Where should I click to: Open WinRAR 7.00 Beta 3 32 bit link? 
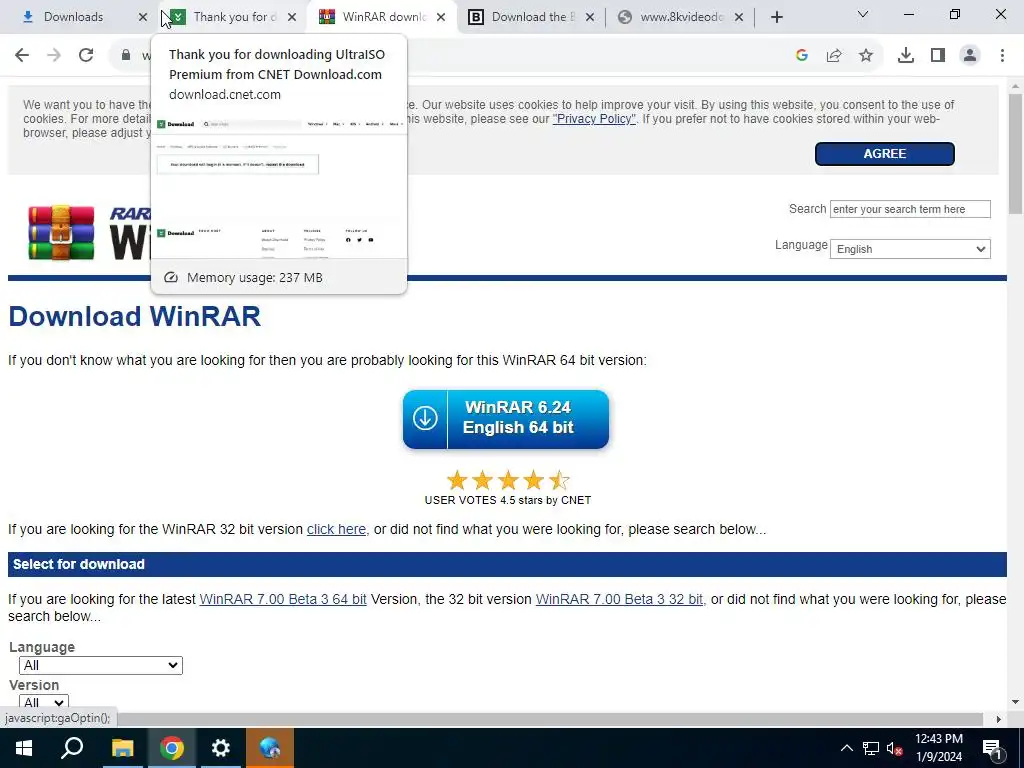click(619, 599)
